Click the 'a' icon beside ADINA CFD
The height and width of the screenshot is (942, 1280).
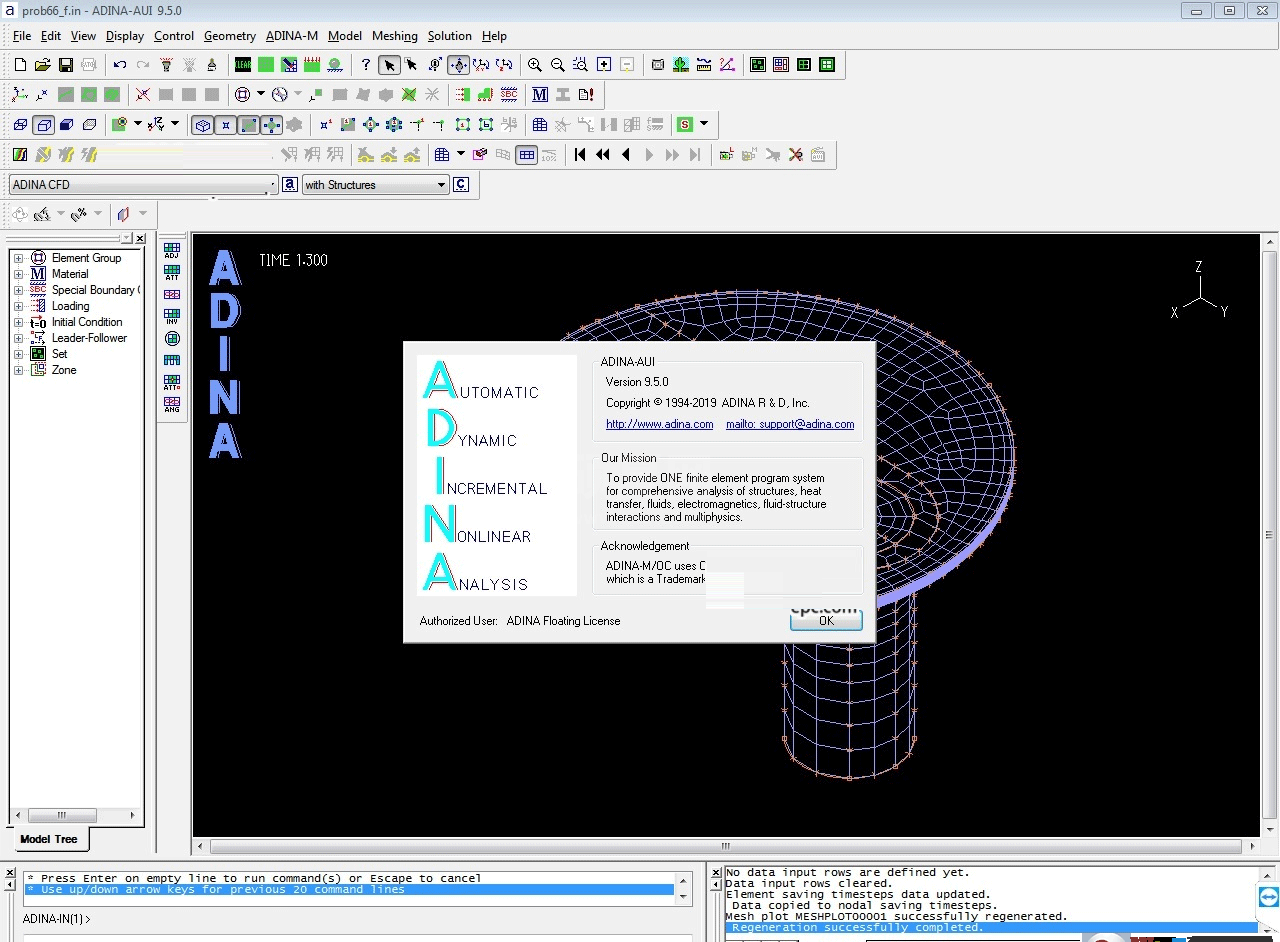click(290, 184)
